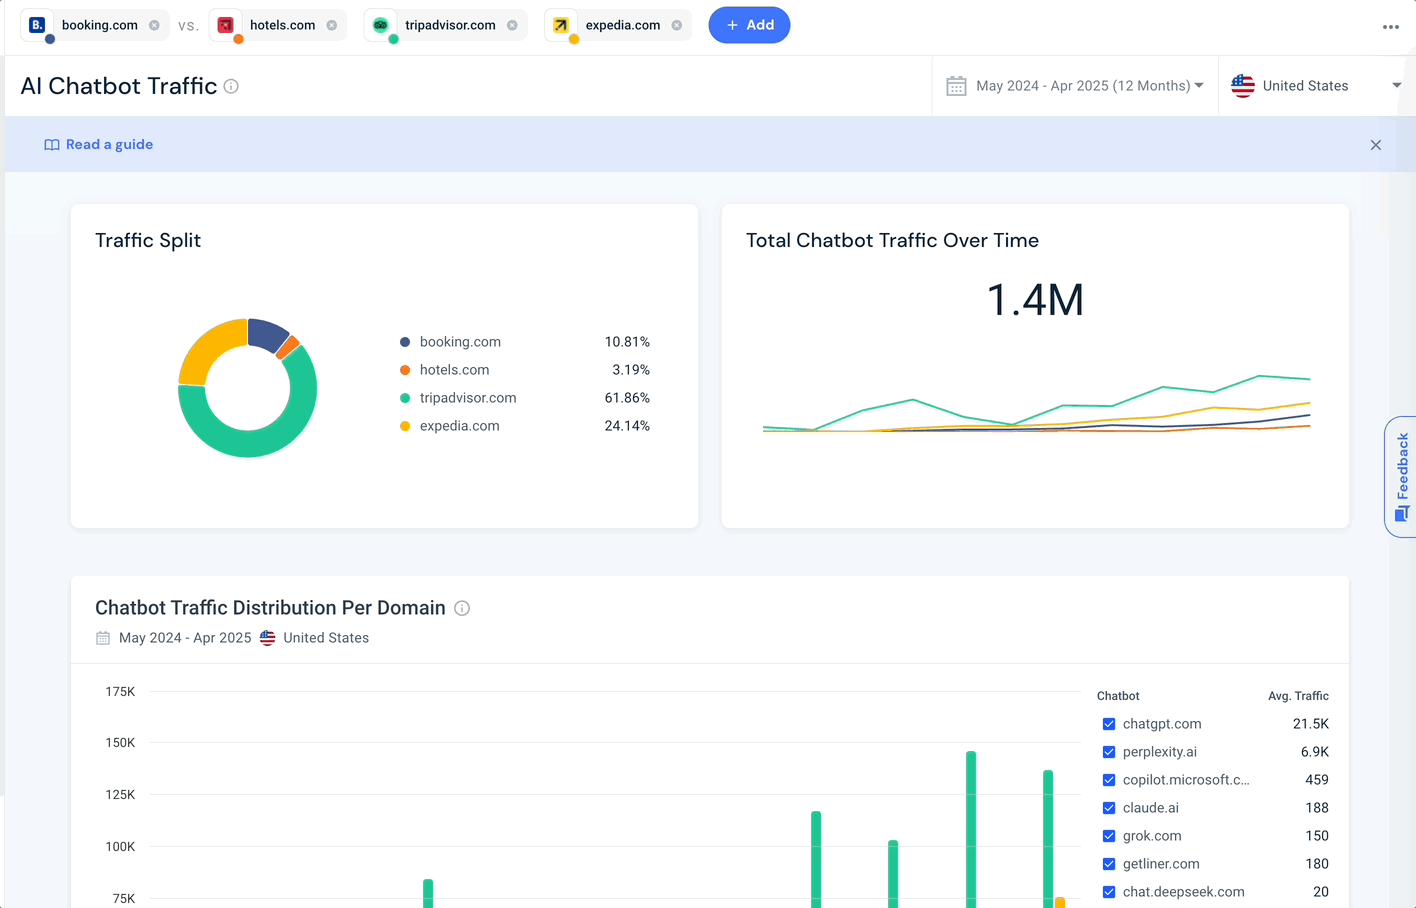Screen dimensions: 1416x908
Task: Click the green tripadvisor.com legend dot
Action: click(405, 398)
